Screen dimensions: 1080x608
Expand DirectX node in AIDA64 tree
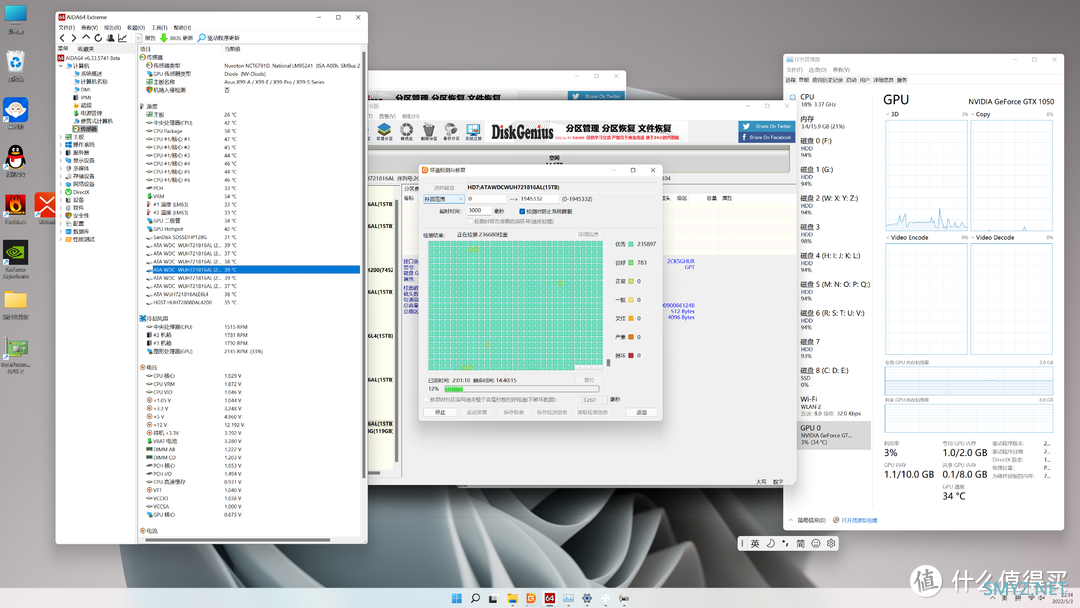pyautogui.click(x=61, y=192)
